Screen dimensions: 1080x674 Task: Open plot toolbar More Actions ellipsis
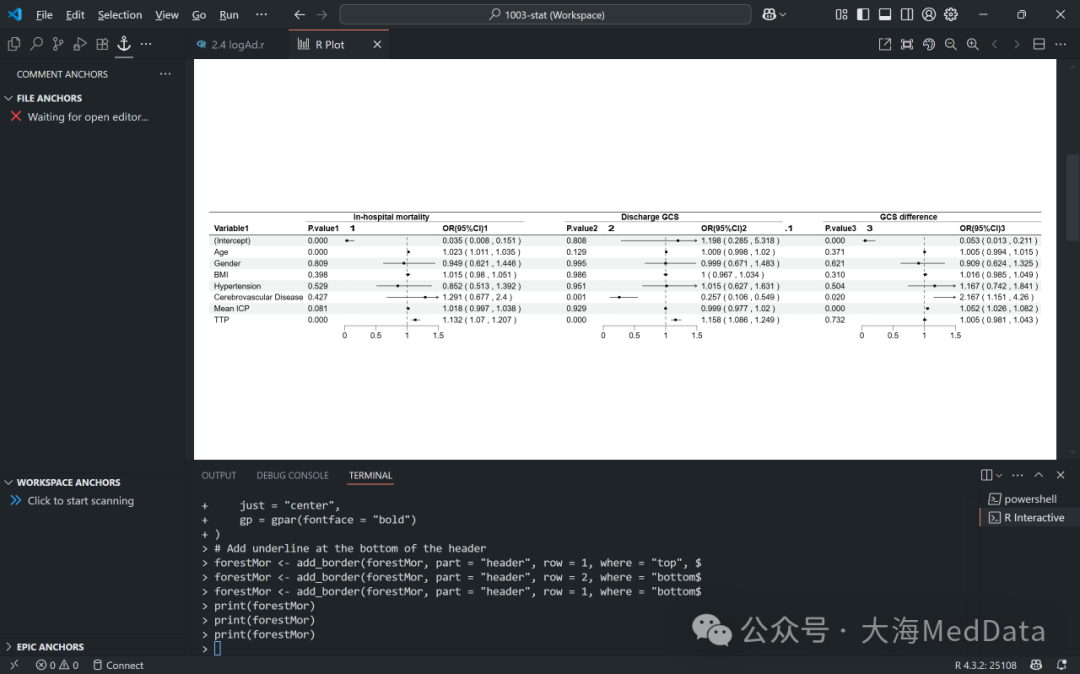1061,44
